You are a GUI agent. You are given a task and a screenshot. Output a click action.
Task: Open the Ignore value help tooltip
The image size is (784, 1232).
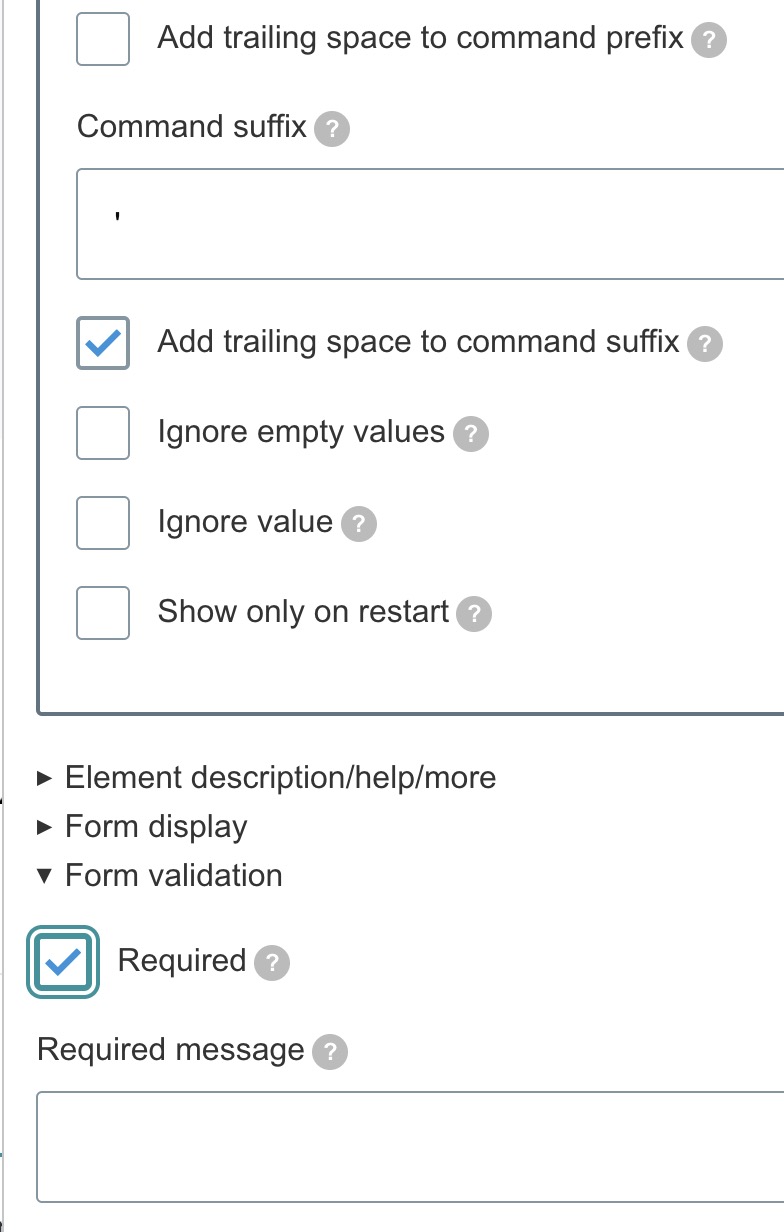coord(359,524)
